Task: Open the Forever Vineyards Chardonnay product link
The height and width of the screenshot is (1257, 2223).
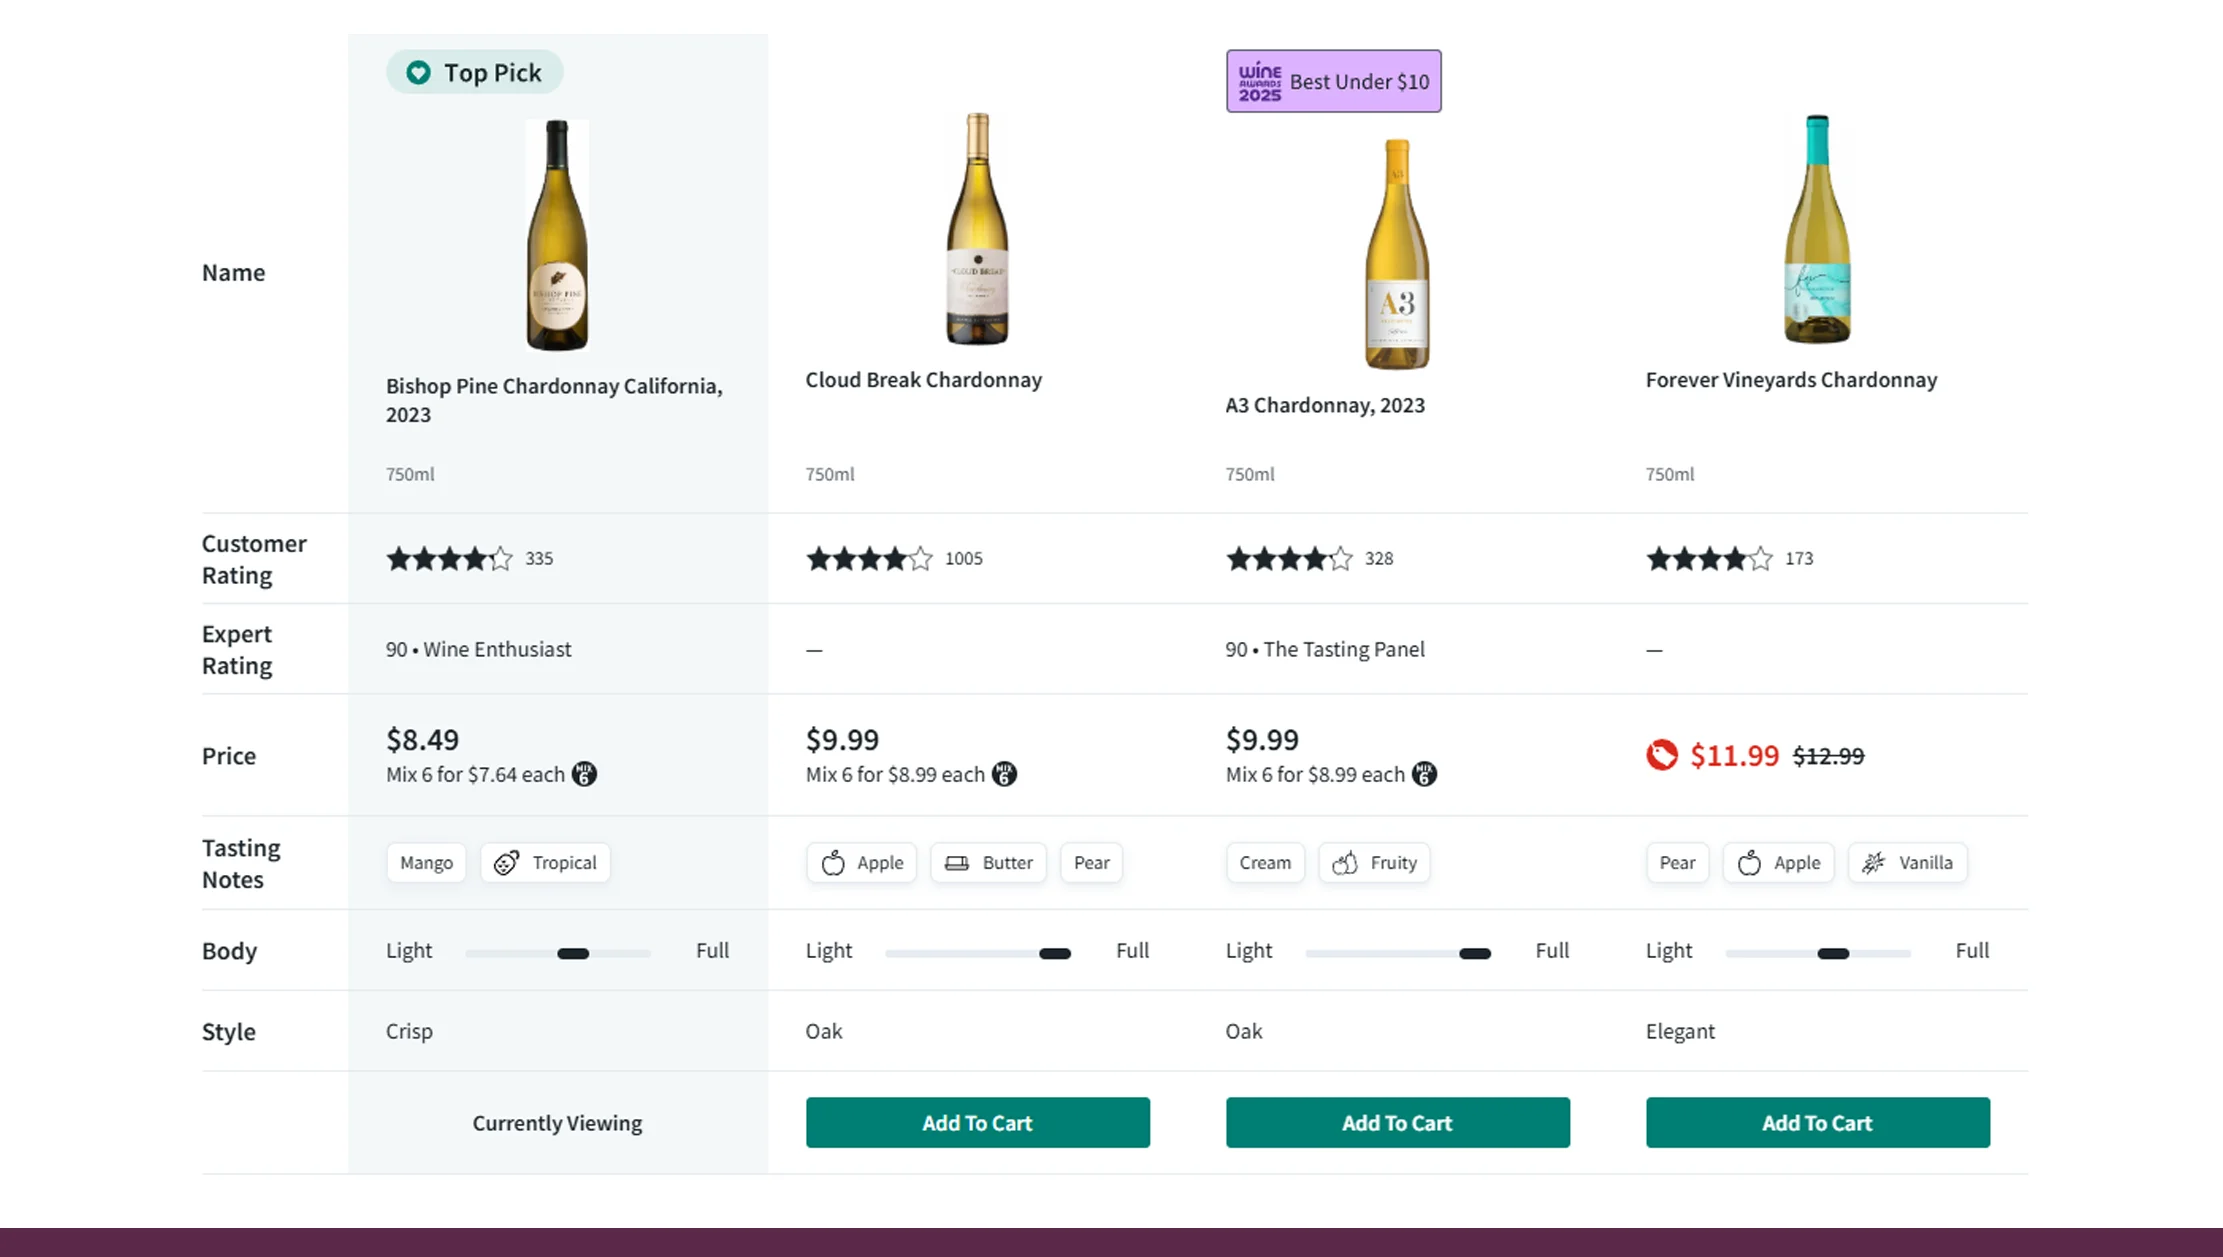Action: pyautogui.click(x=1791, y=380)
